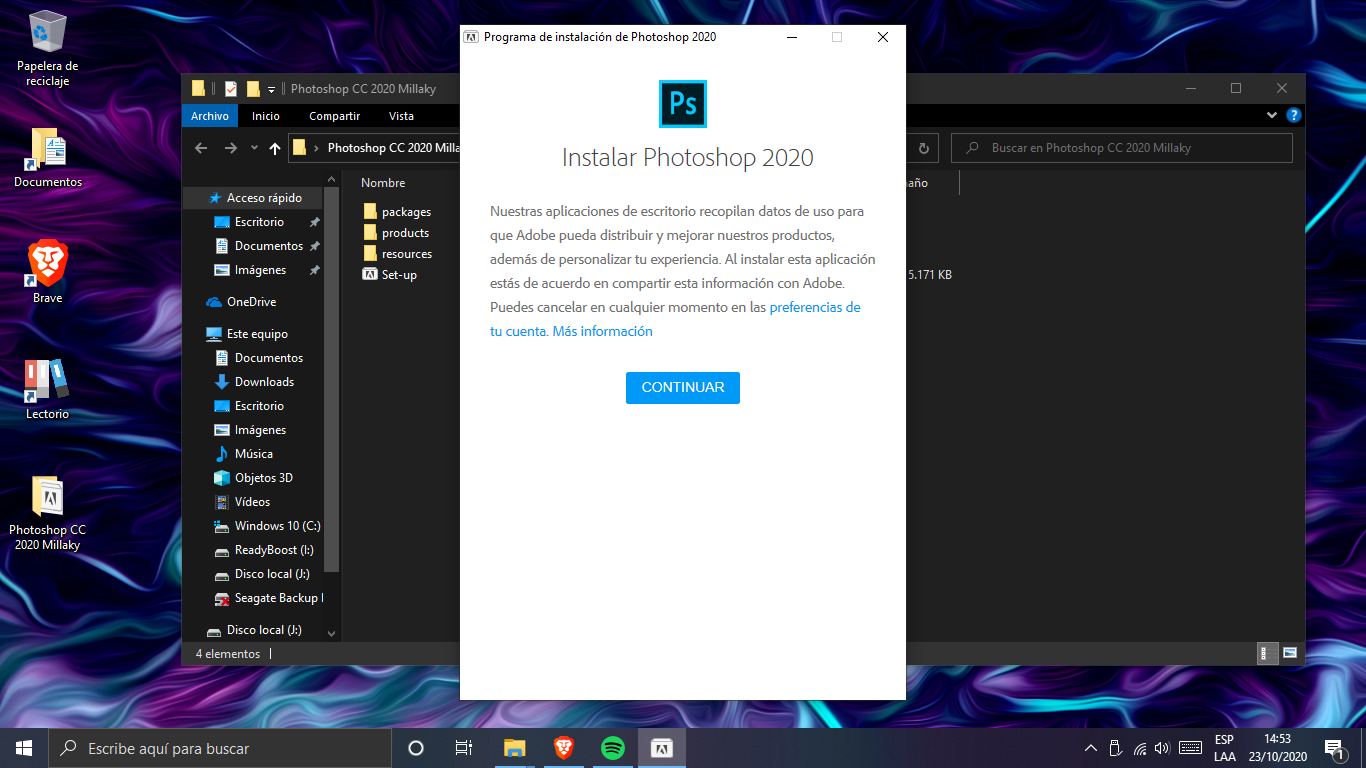The height and width of the screenshot is (768, 1366).
Task: Open pinned Imágenes under Acceso rápido
Action: pos(250,270)
